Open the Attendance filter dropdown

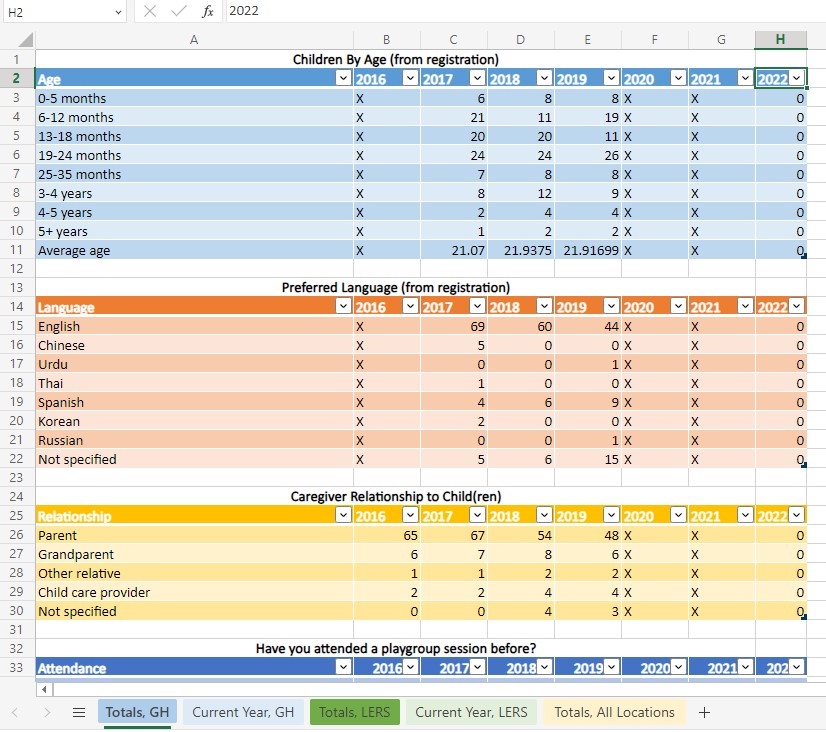tap(344, 667)
